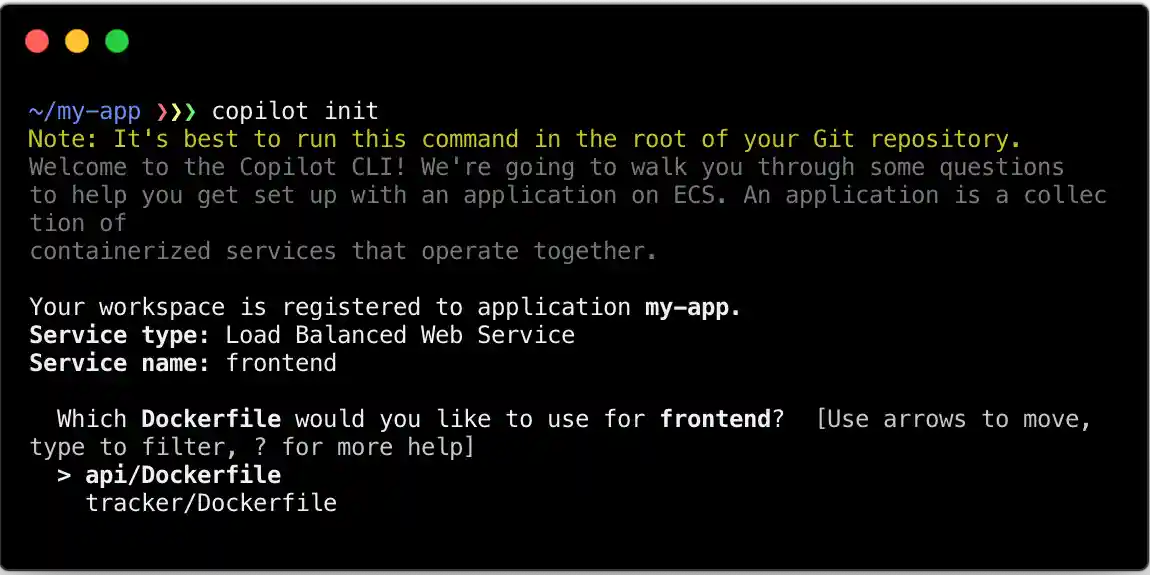Click the green maximize window button

tap(117, 41)
